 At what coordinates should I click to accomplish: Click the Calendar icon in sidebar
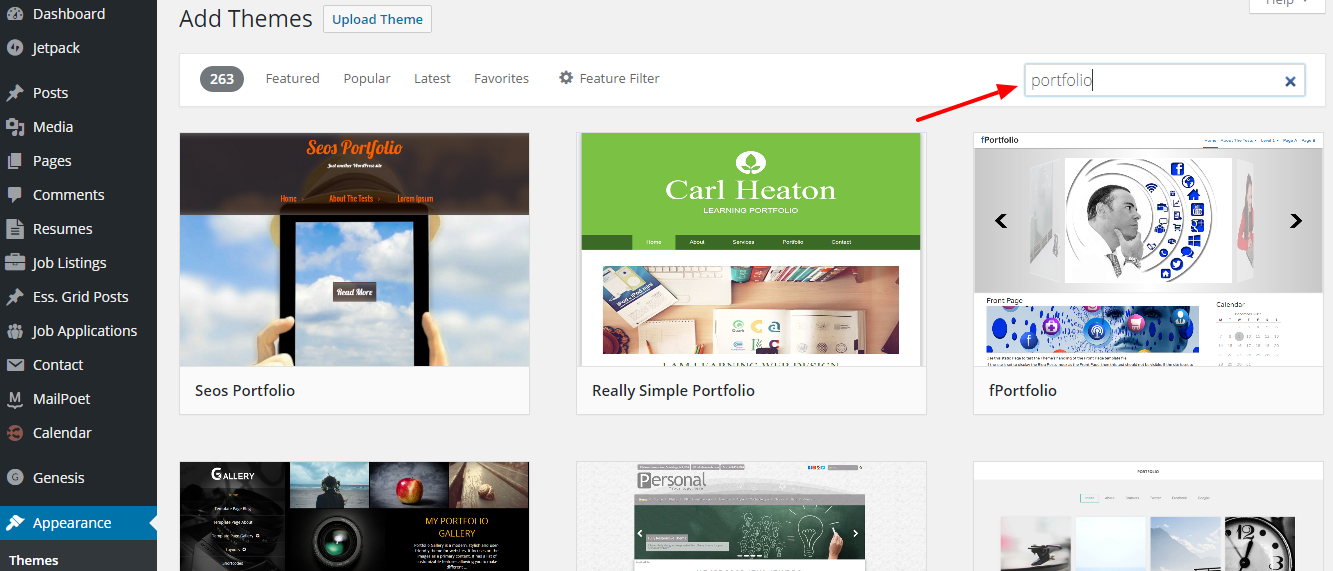(15, 433)
